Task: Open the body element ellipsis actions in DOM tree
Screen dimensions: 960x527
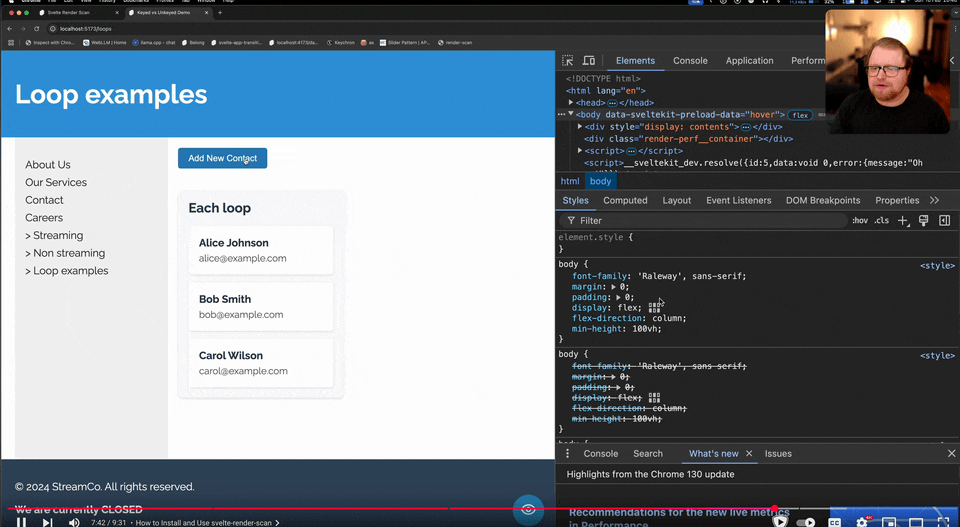Action: [x=561, y=114]
